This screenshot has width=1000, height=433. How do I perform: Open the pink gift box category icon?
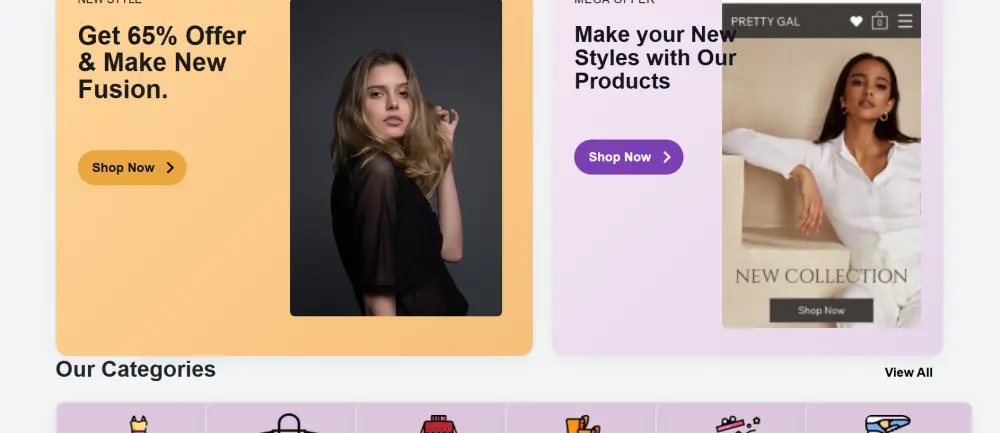(x=738, y=424)
